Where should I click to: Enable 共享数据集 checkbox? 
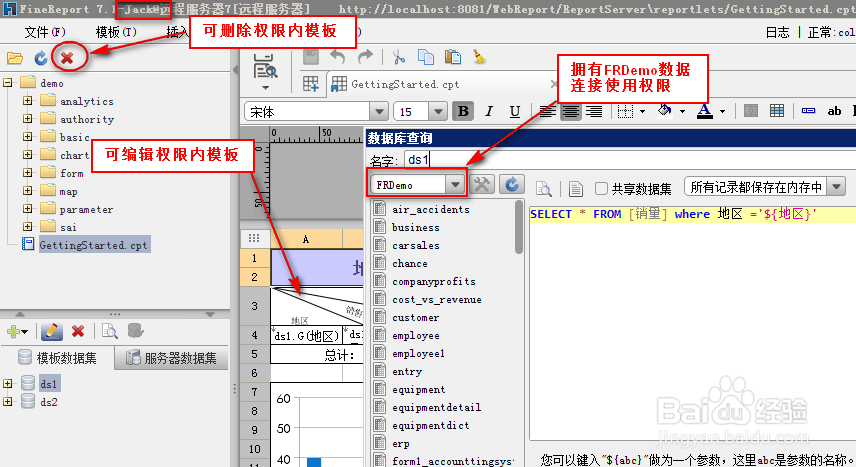[x=601, y=188]
